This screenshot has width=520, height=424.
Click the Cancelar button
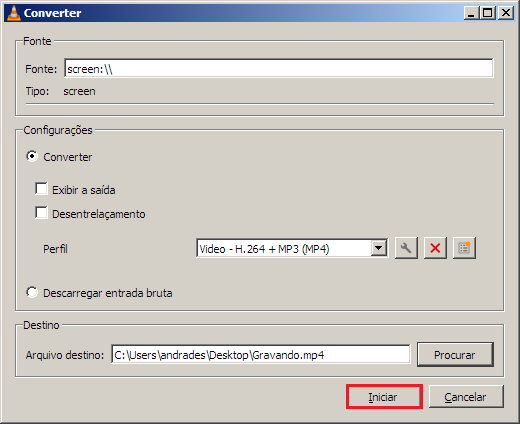coord(466,397)
